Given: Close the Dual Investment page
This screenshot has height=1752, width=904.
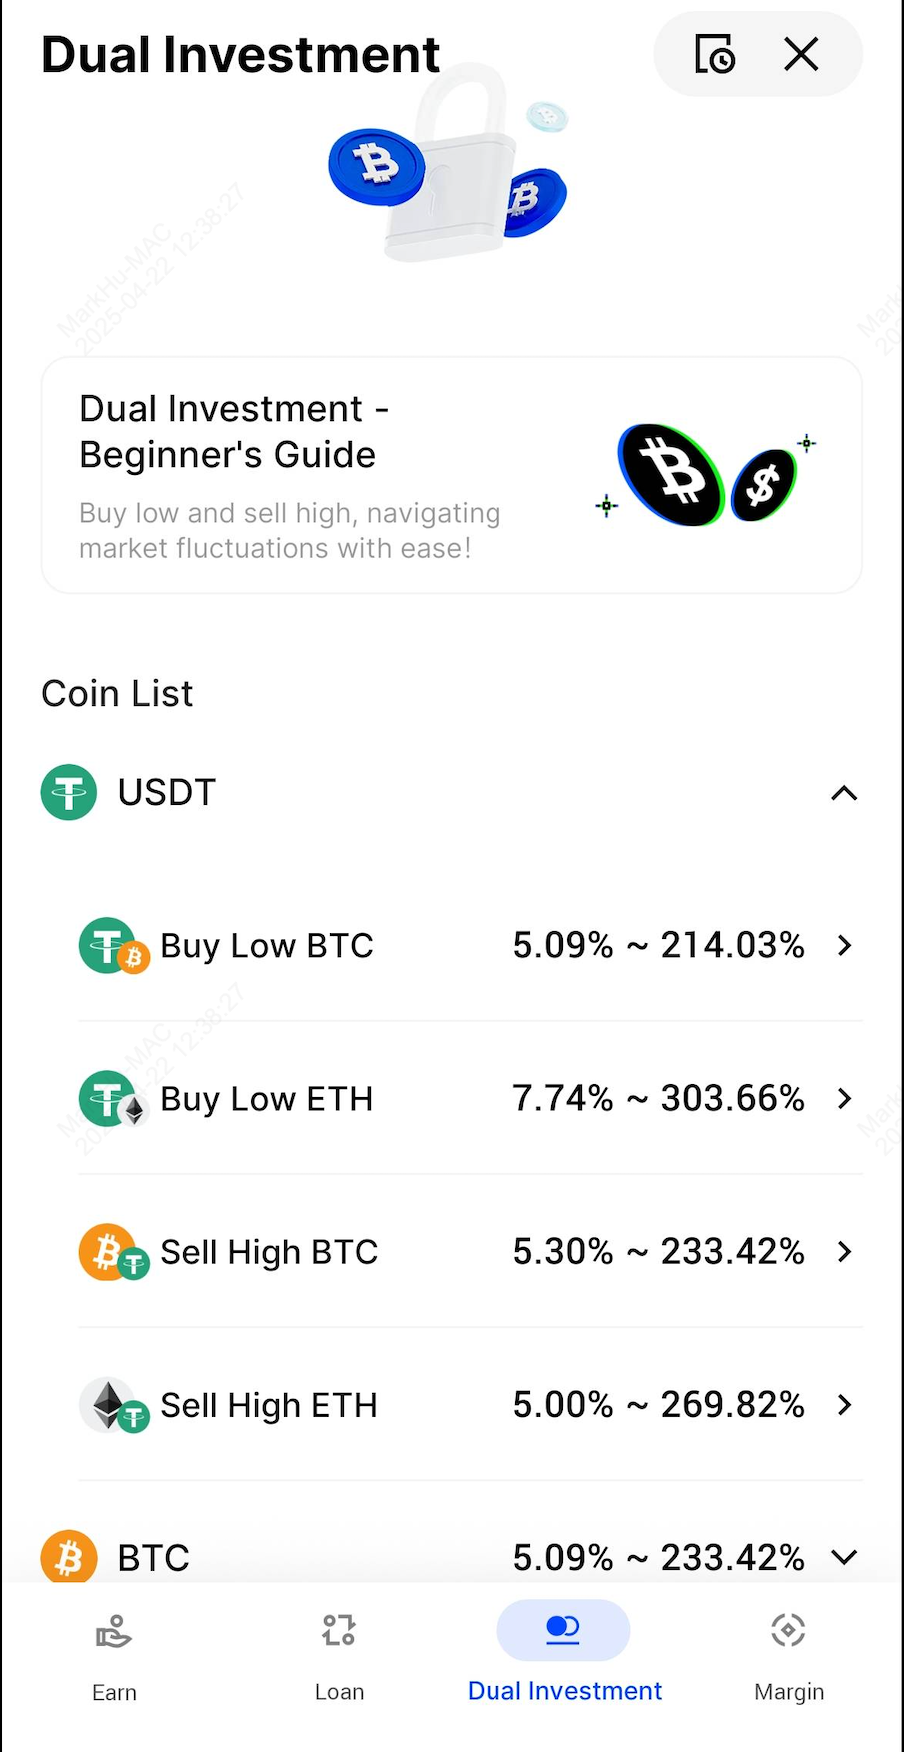Looking at the screenshot, I should (801, 54).
